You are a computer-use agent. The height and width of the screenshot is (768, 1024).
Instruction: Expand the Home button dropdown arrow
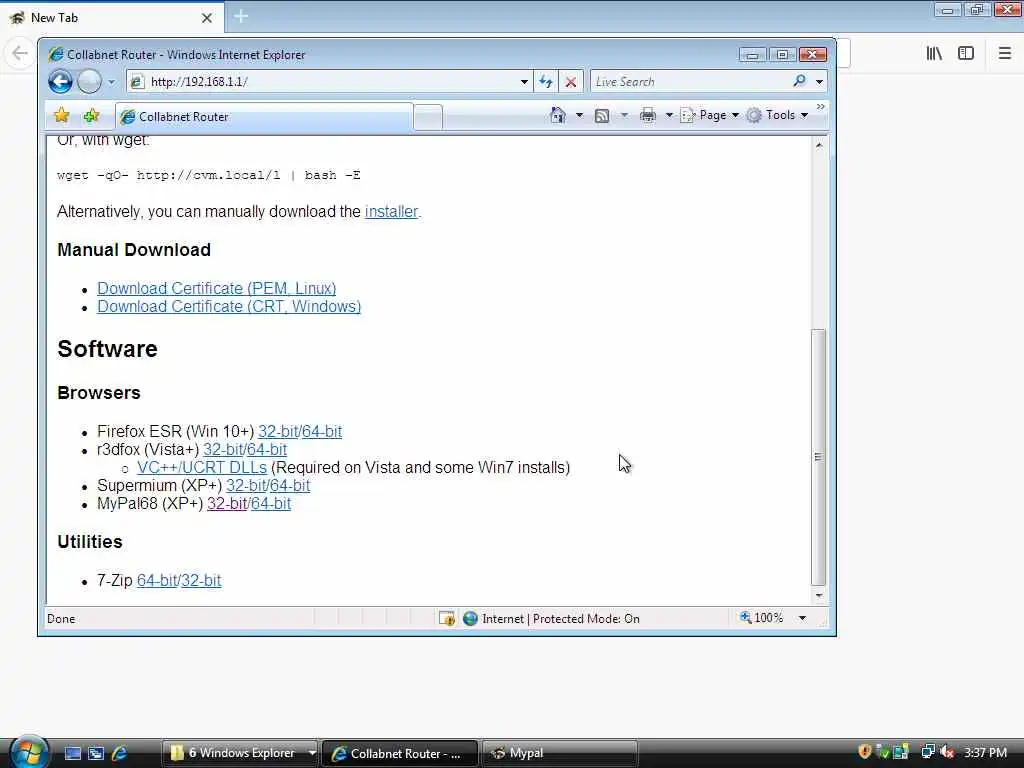tap(579, 116)
